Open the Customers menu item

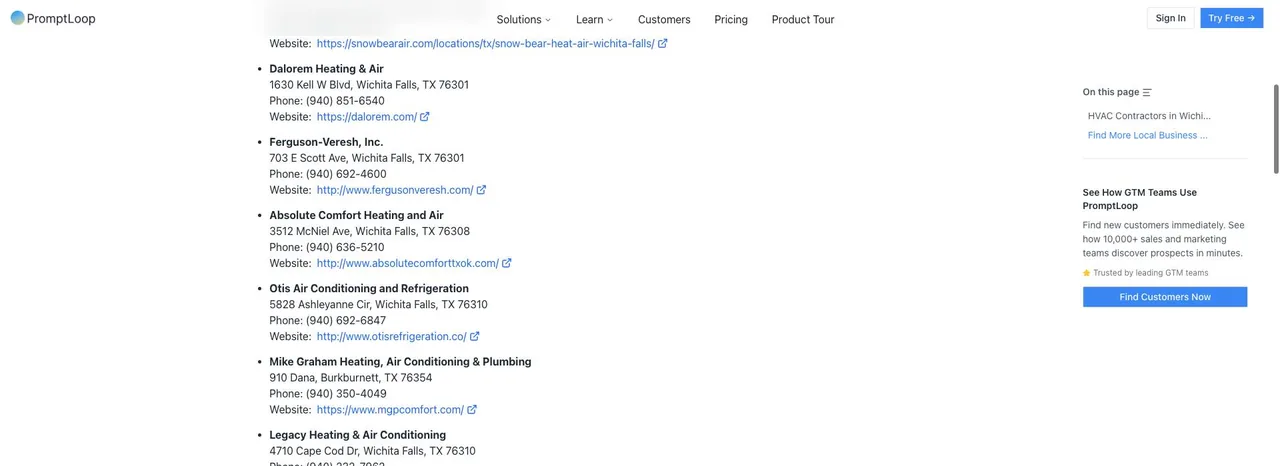pyautogui.click(x=664, y=19)
